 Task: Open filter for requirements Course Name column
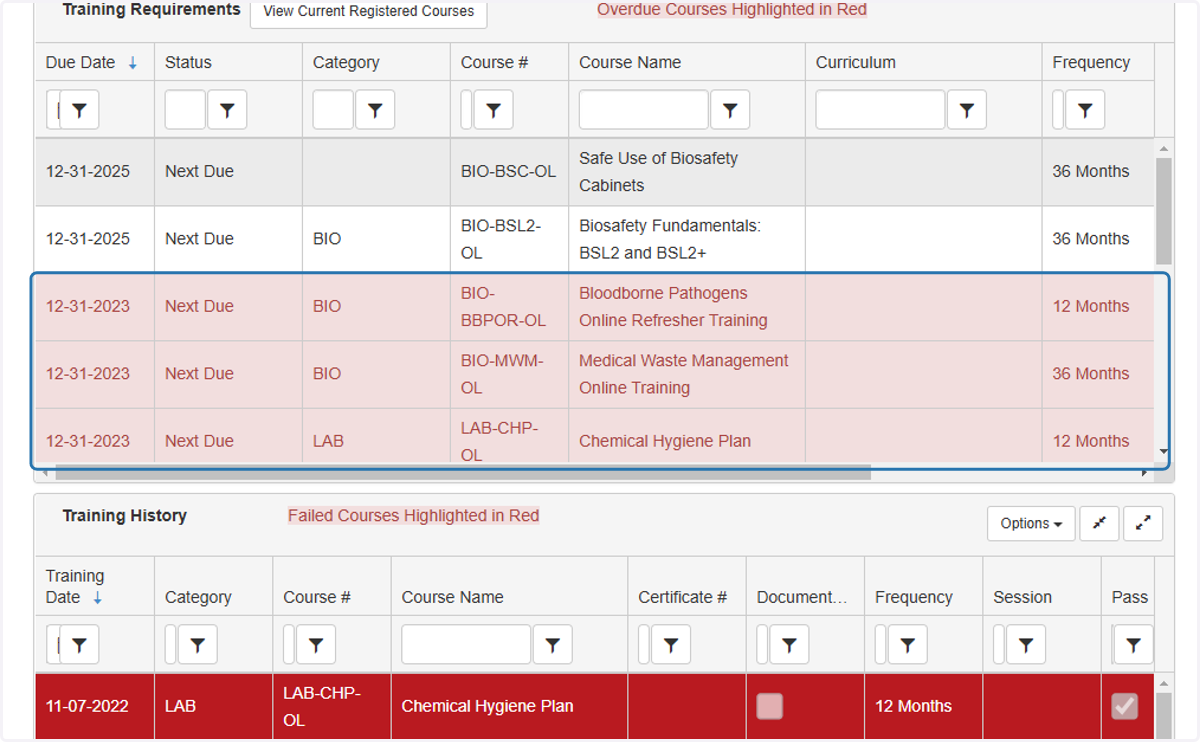(730, 110)
